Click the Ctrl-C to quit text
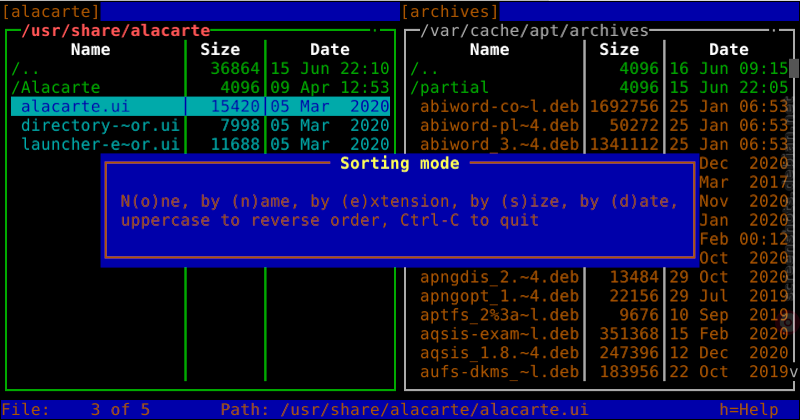 (x=469, y=220)
